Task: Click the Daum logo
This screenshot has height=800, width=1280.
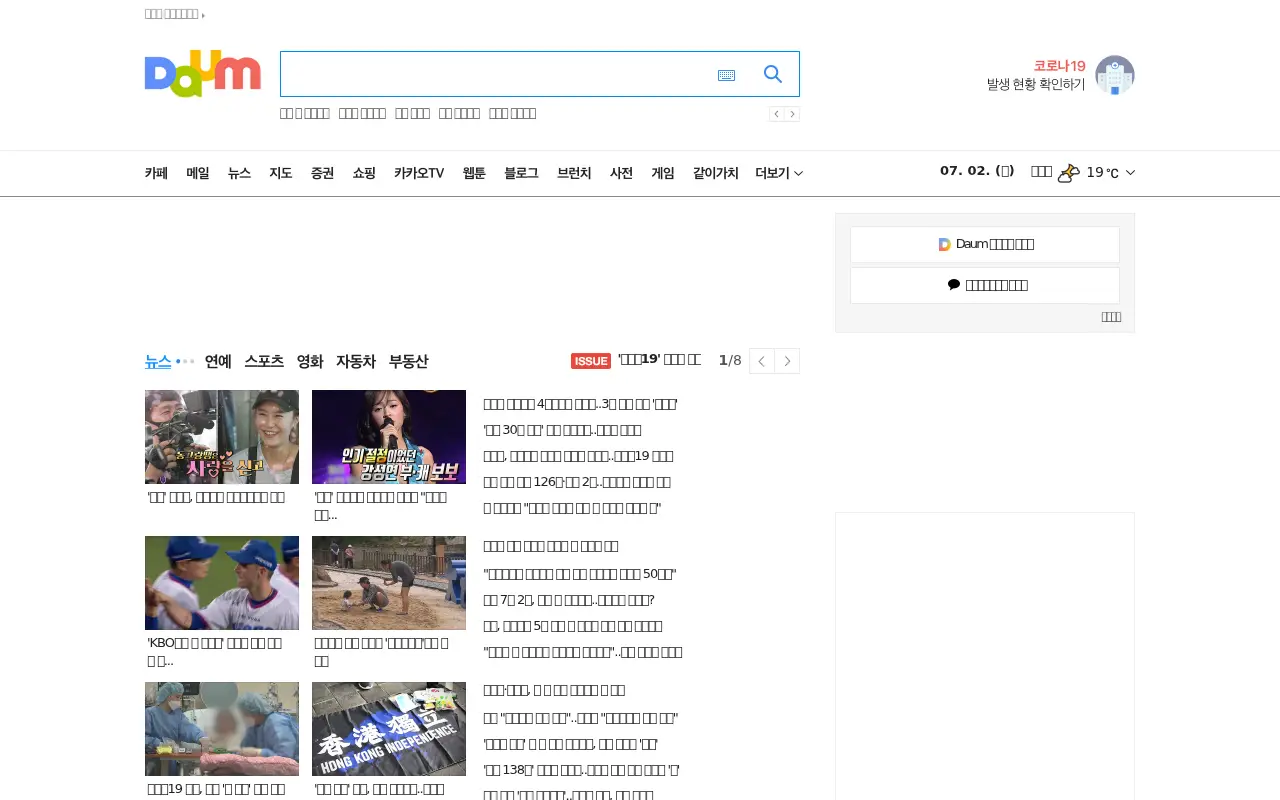Action: click(x=203, y=74)
